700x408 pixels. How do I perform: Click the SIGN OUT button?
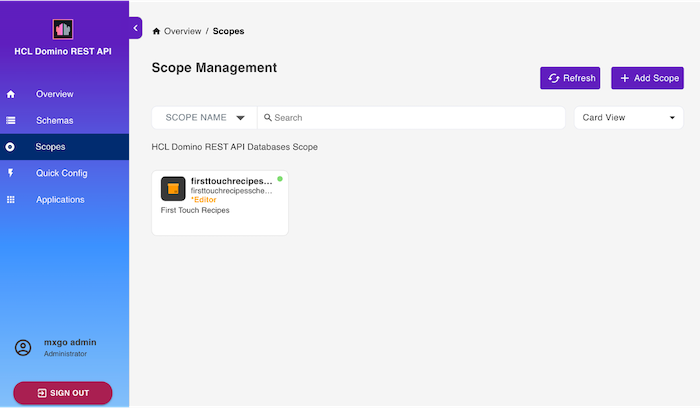point(63,393)
